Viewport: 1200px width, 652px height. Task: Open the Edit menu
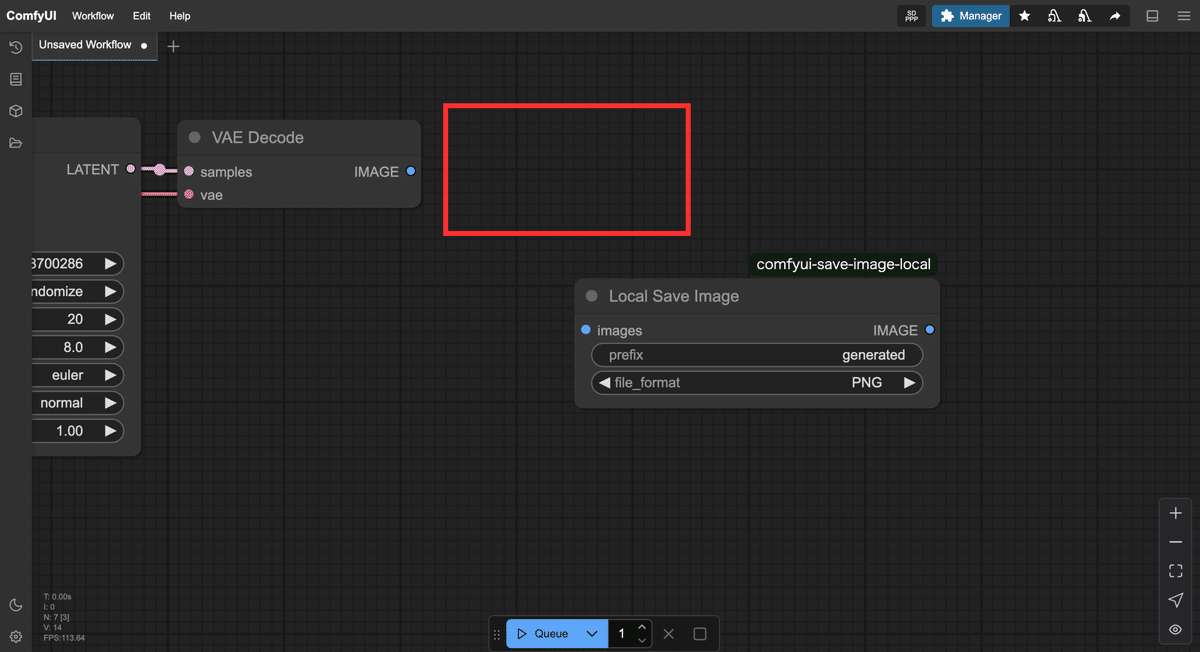point(142,16)
